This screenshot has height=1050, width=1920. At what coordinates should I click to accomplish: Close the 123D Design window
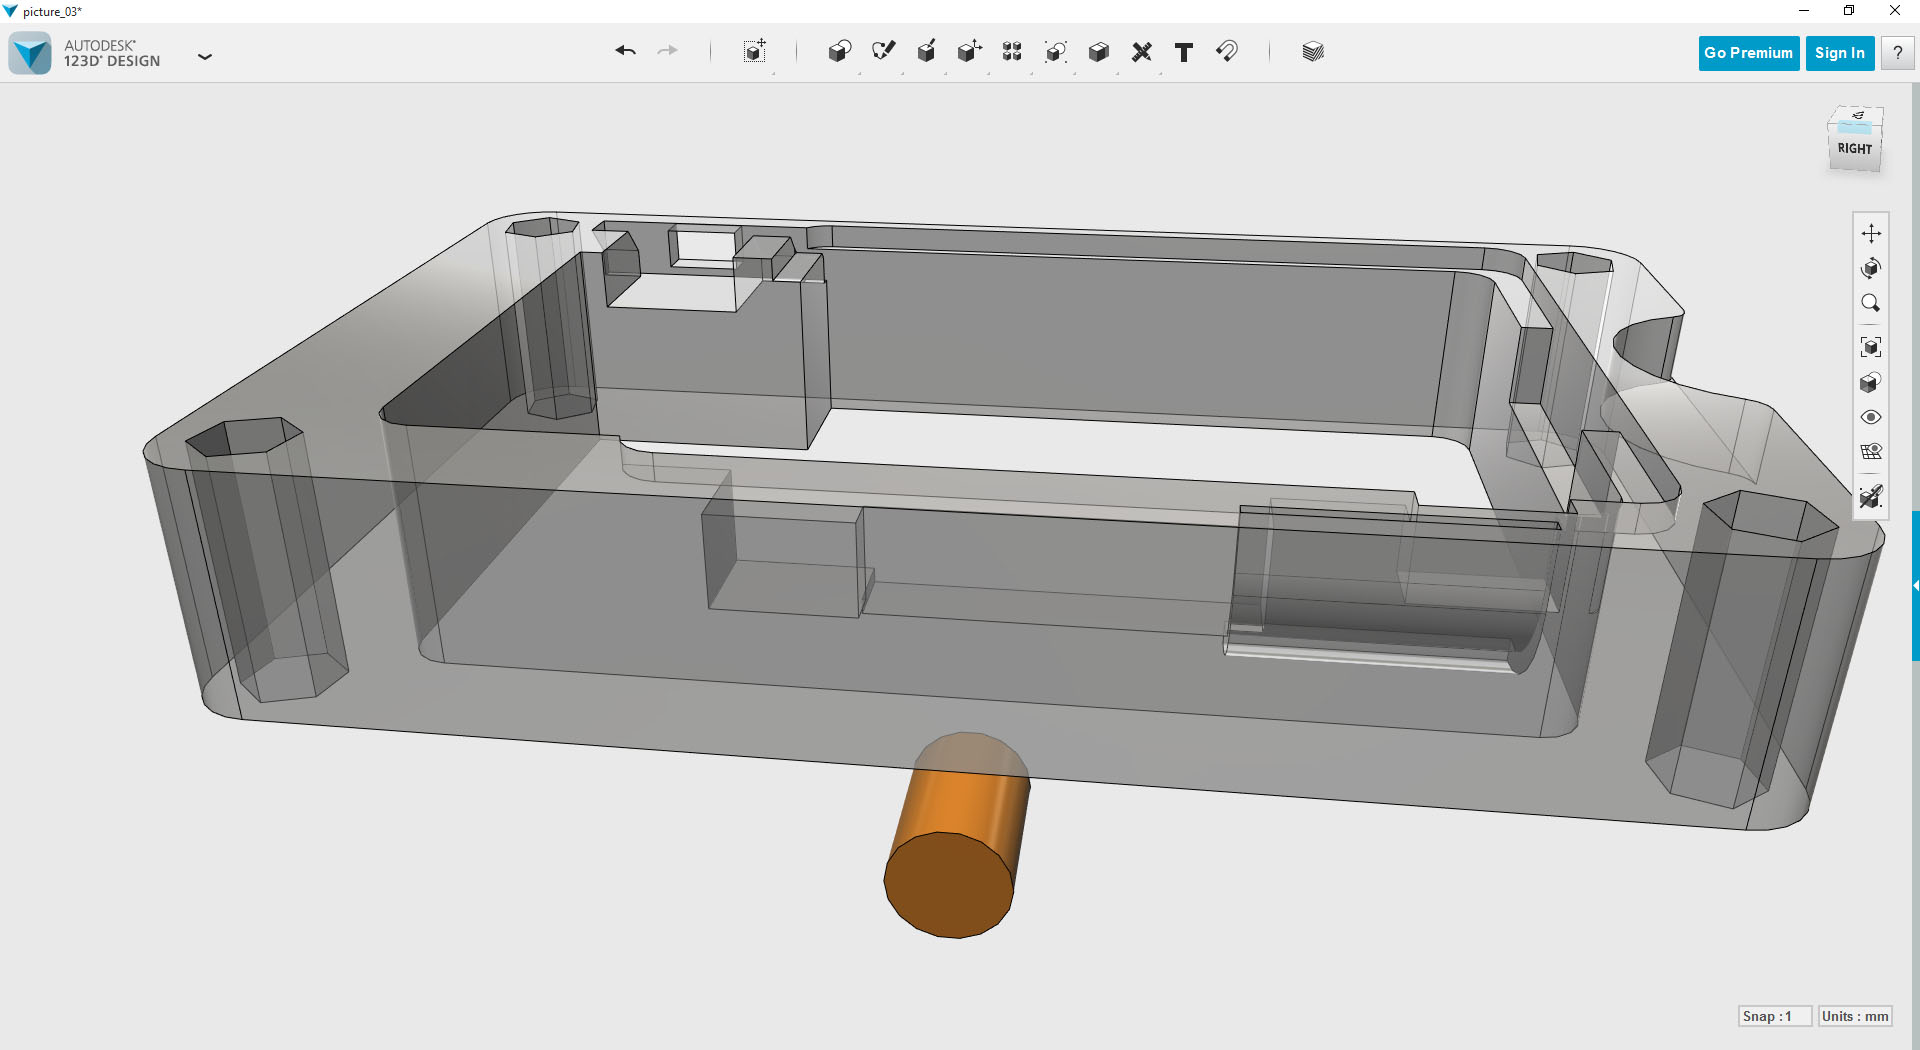[x=1895, y=11]
